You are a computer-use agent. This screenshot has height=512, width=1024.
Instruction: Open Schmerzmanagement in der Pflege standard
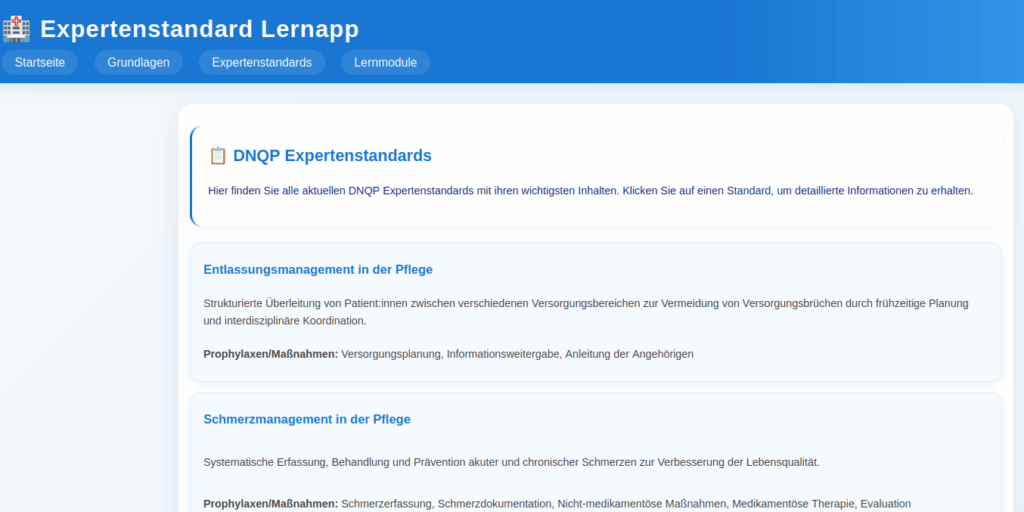tap(307, 419)
